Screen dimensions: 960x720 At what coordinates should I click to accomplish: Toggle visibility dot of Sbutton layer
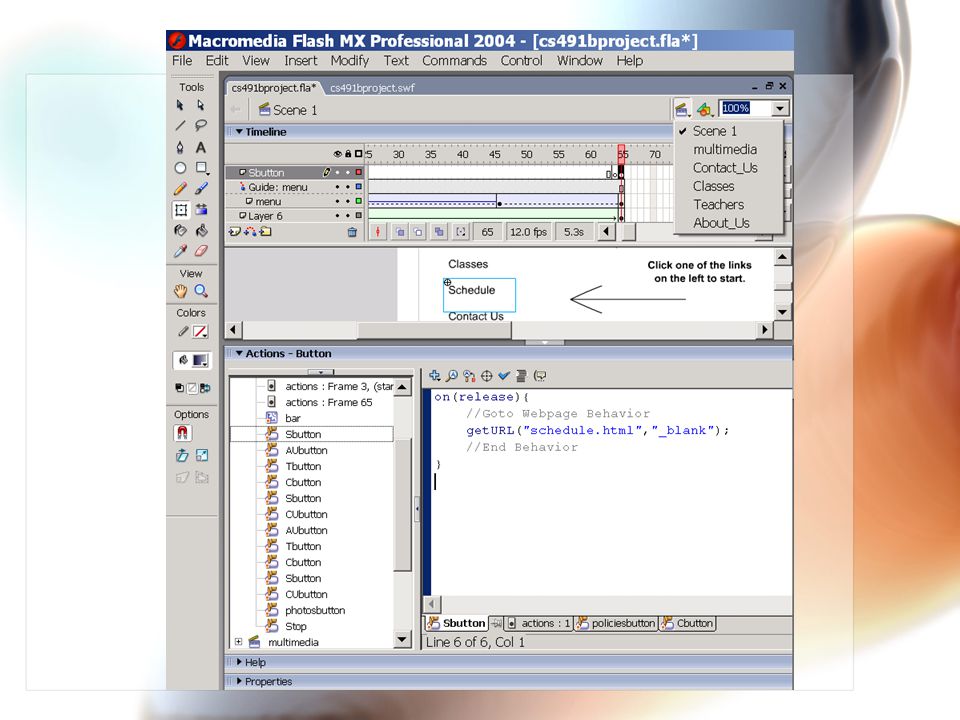[x=337, y=173]
